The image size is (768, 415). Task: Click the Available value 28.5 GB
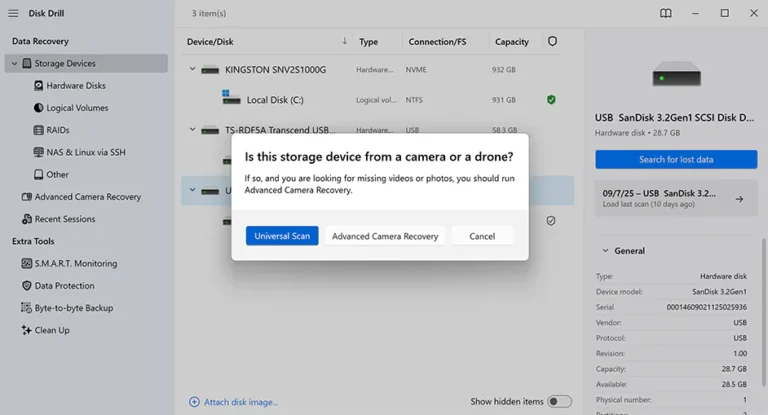pos(734,384)
